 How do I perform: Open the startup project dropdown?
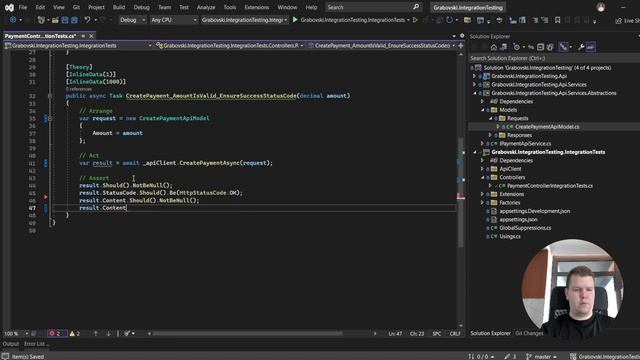pos(244,20)
